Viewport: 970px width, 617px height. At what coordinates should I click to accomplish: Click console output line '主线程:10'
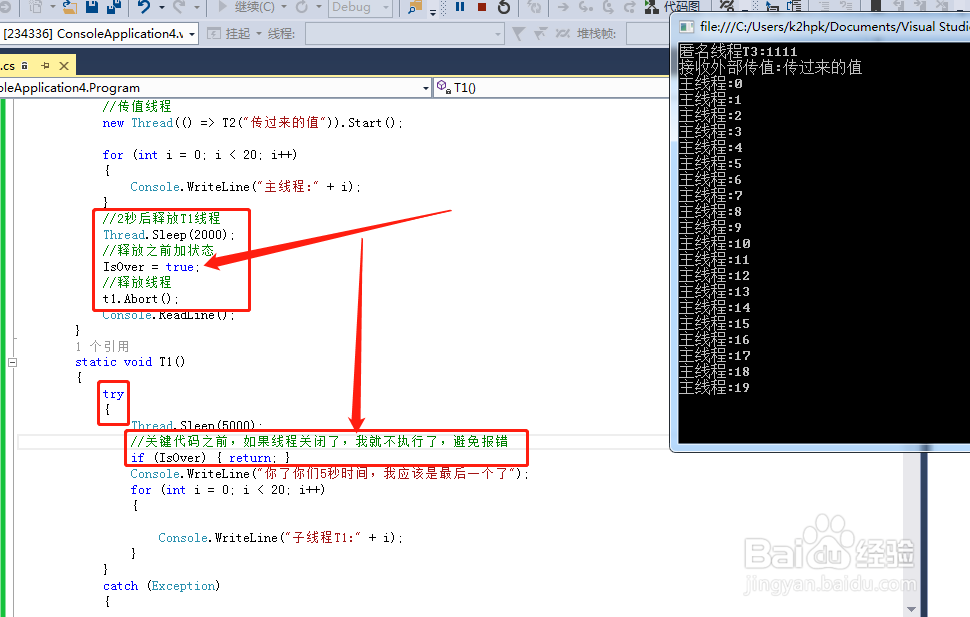click(x=715, y=243)
